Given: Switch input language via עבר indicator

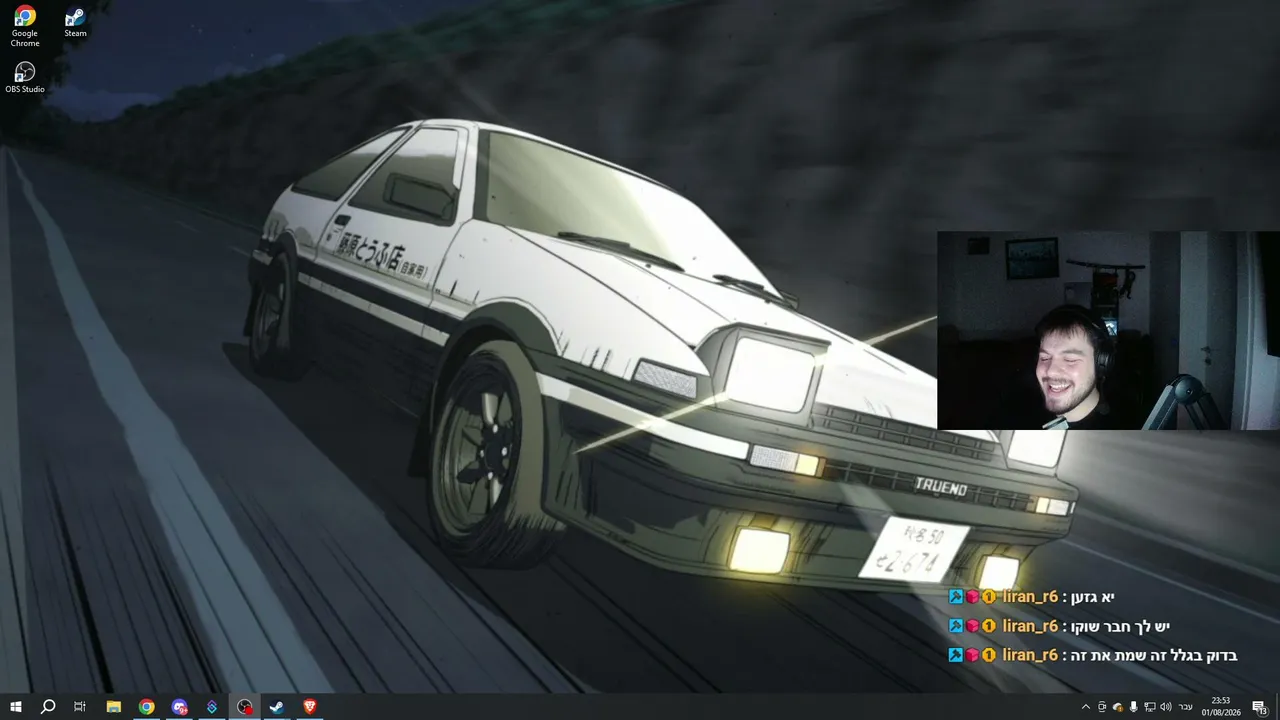Looking at the screenshot, I should (x=1186, y=707).
